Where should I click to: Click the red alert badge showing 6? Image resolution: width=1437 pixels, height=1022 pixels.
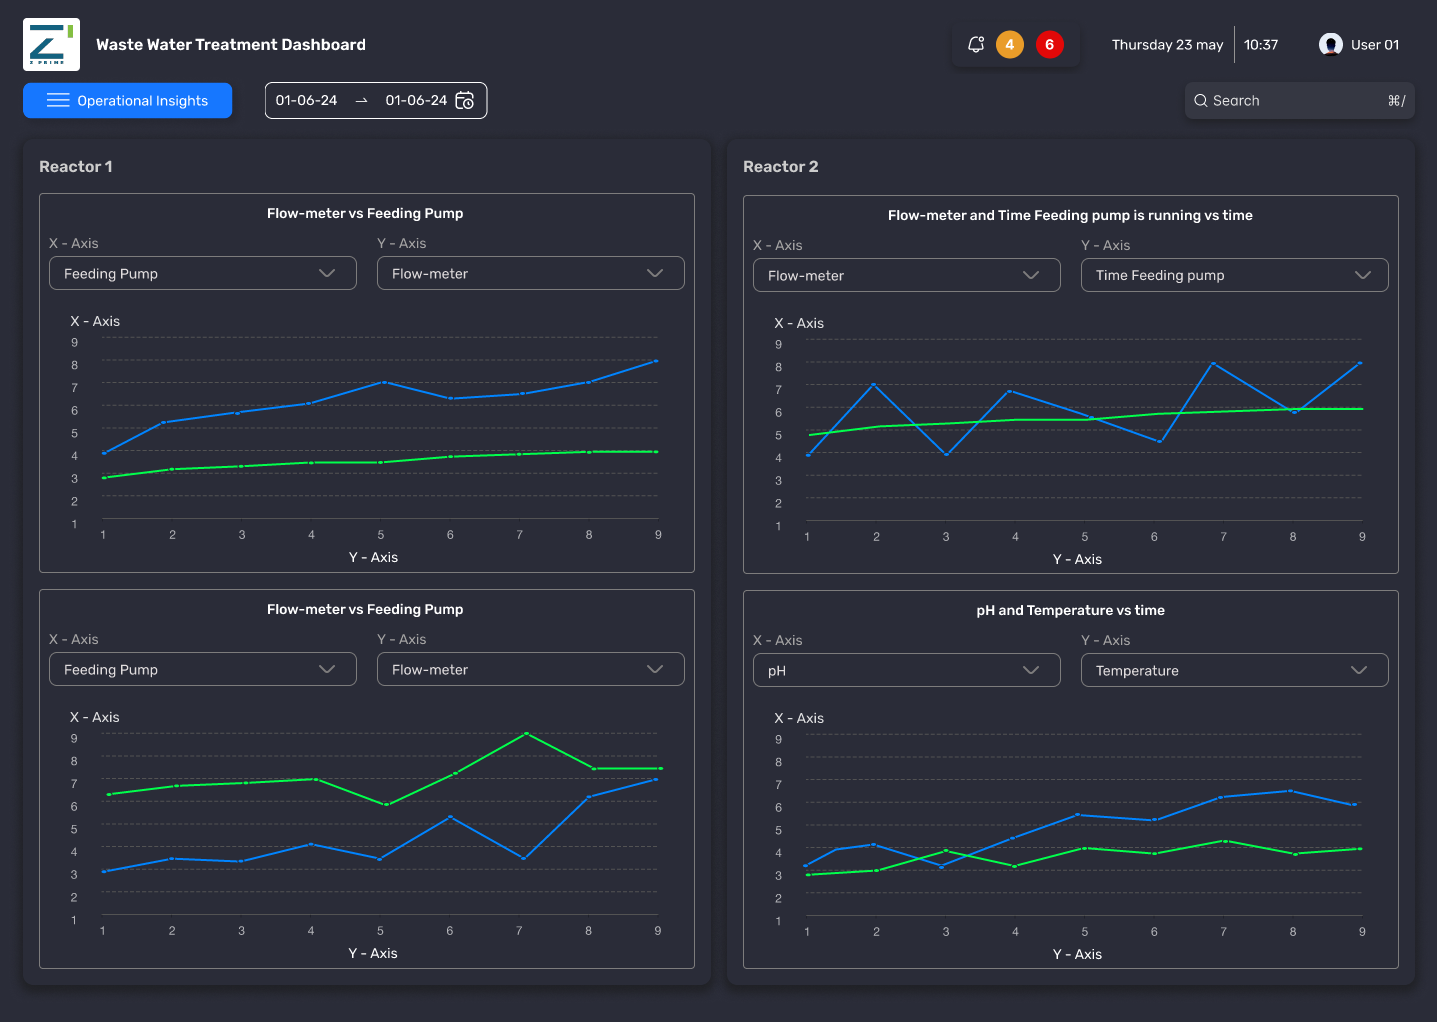(1049, 45)
